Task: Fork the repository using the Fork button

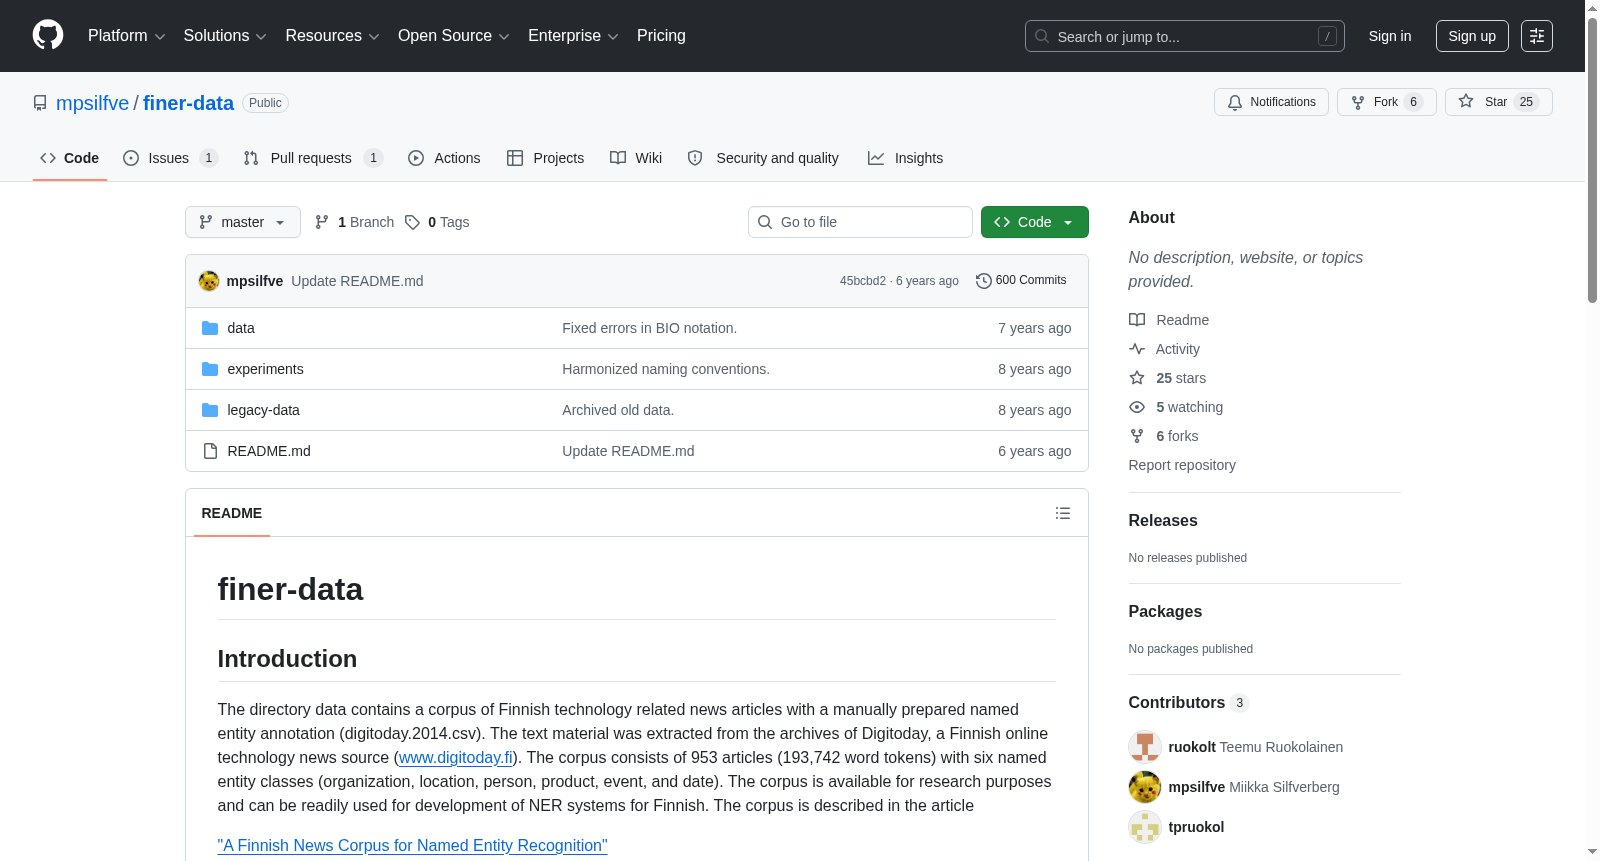Action: point(1386,102)
